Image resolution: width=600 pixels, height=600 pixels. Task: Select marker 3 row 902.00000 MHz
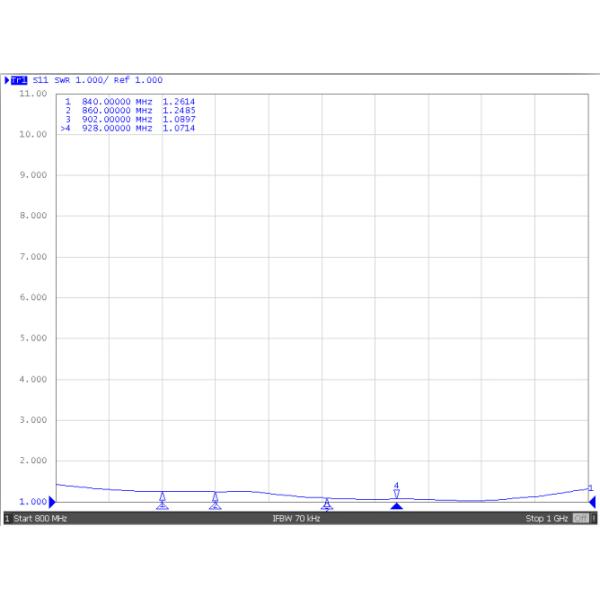pos(130,119)
